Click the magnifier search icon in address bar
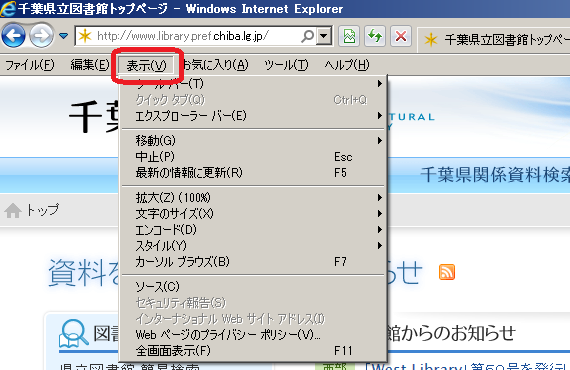The image size is (570, 370). [308, 36]
